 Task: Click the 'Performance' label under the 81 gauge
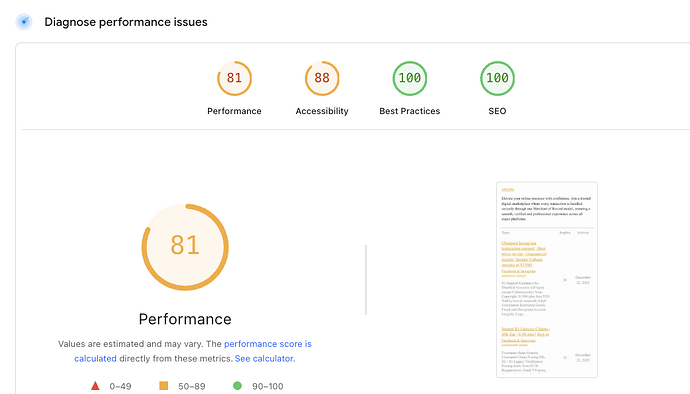coord(234,111)
